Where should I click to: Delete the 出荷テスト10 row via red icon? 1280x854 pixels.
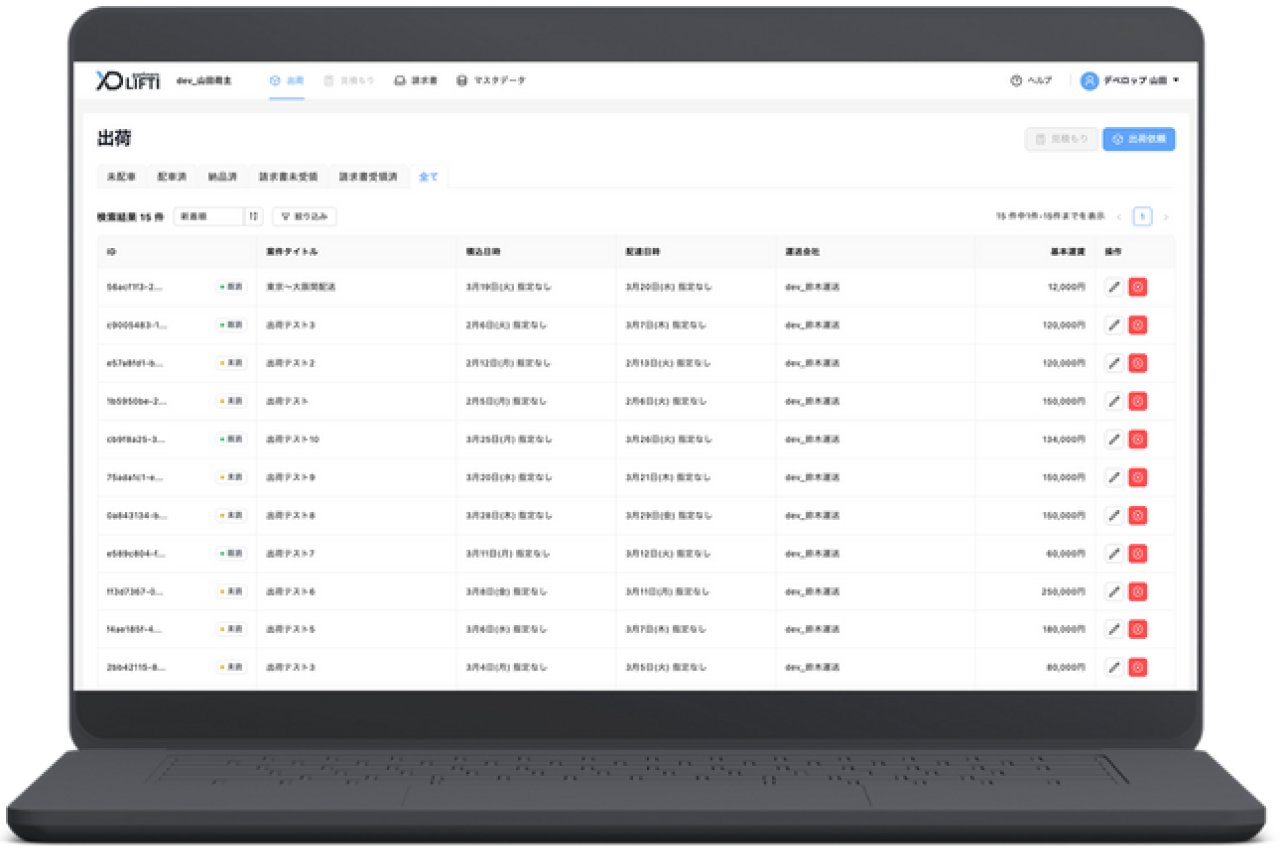click(x=1138, y=439)
